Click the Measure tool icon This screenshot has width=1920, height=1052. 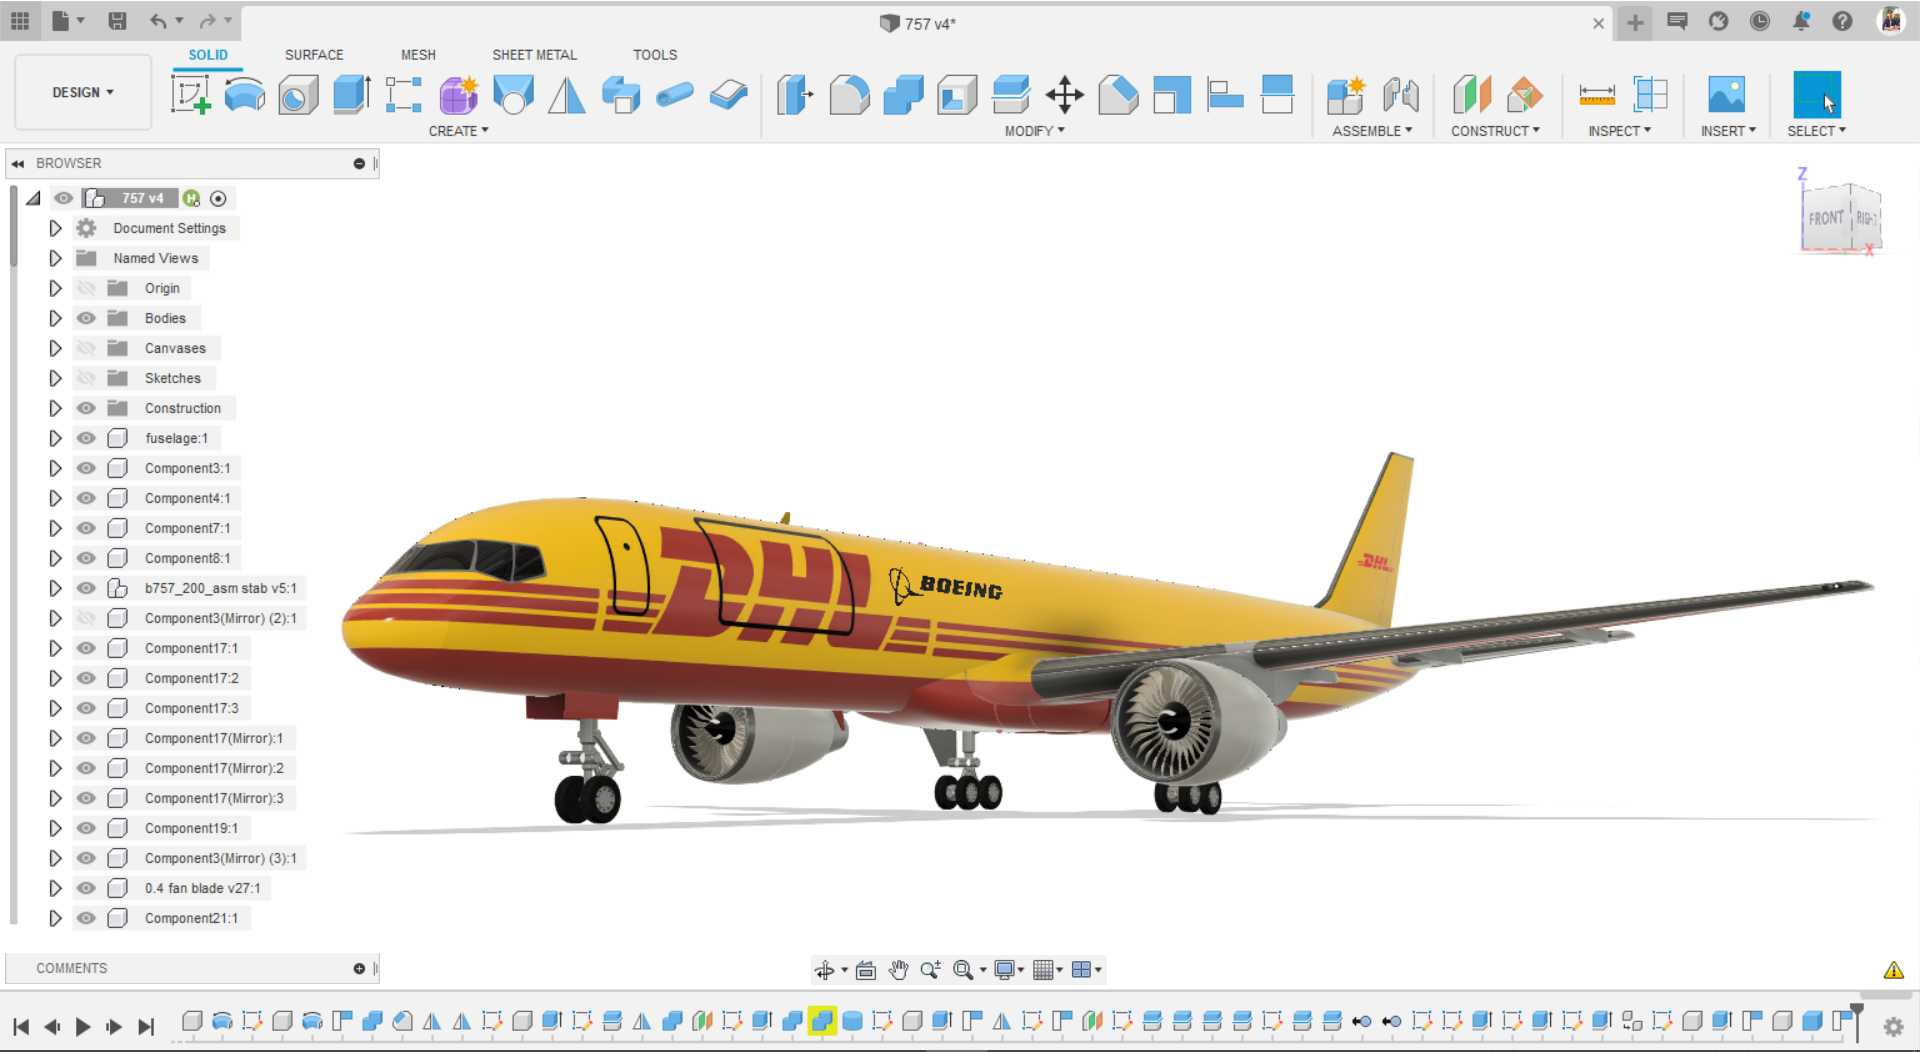(1597, 95)
